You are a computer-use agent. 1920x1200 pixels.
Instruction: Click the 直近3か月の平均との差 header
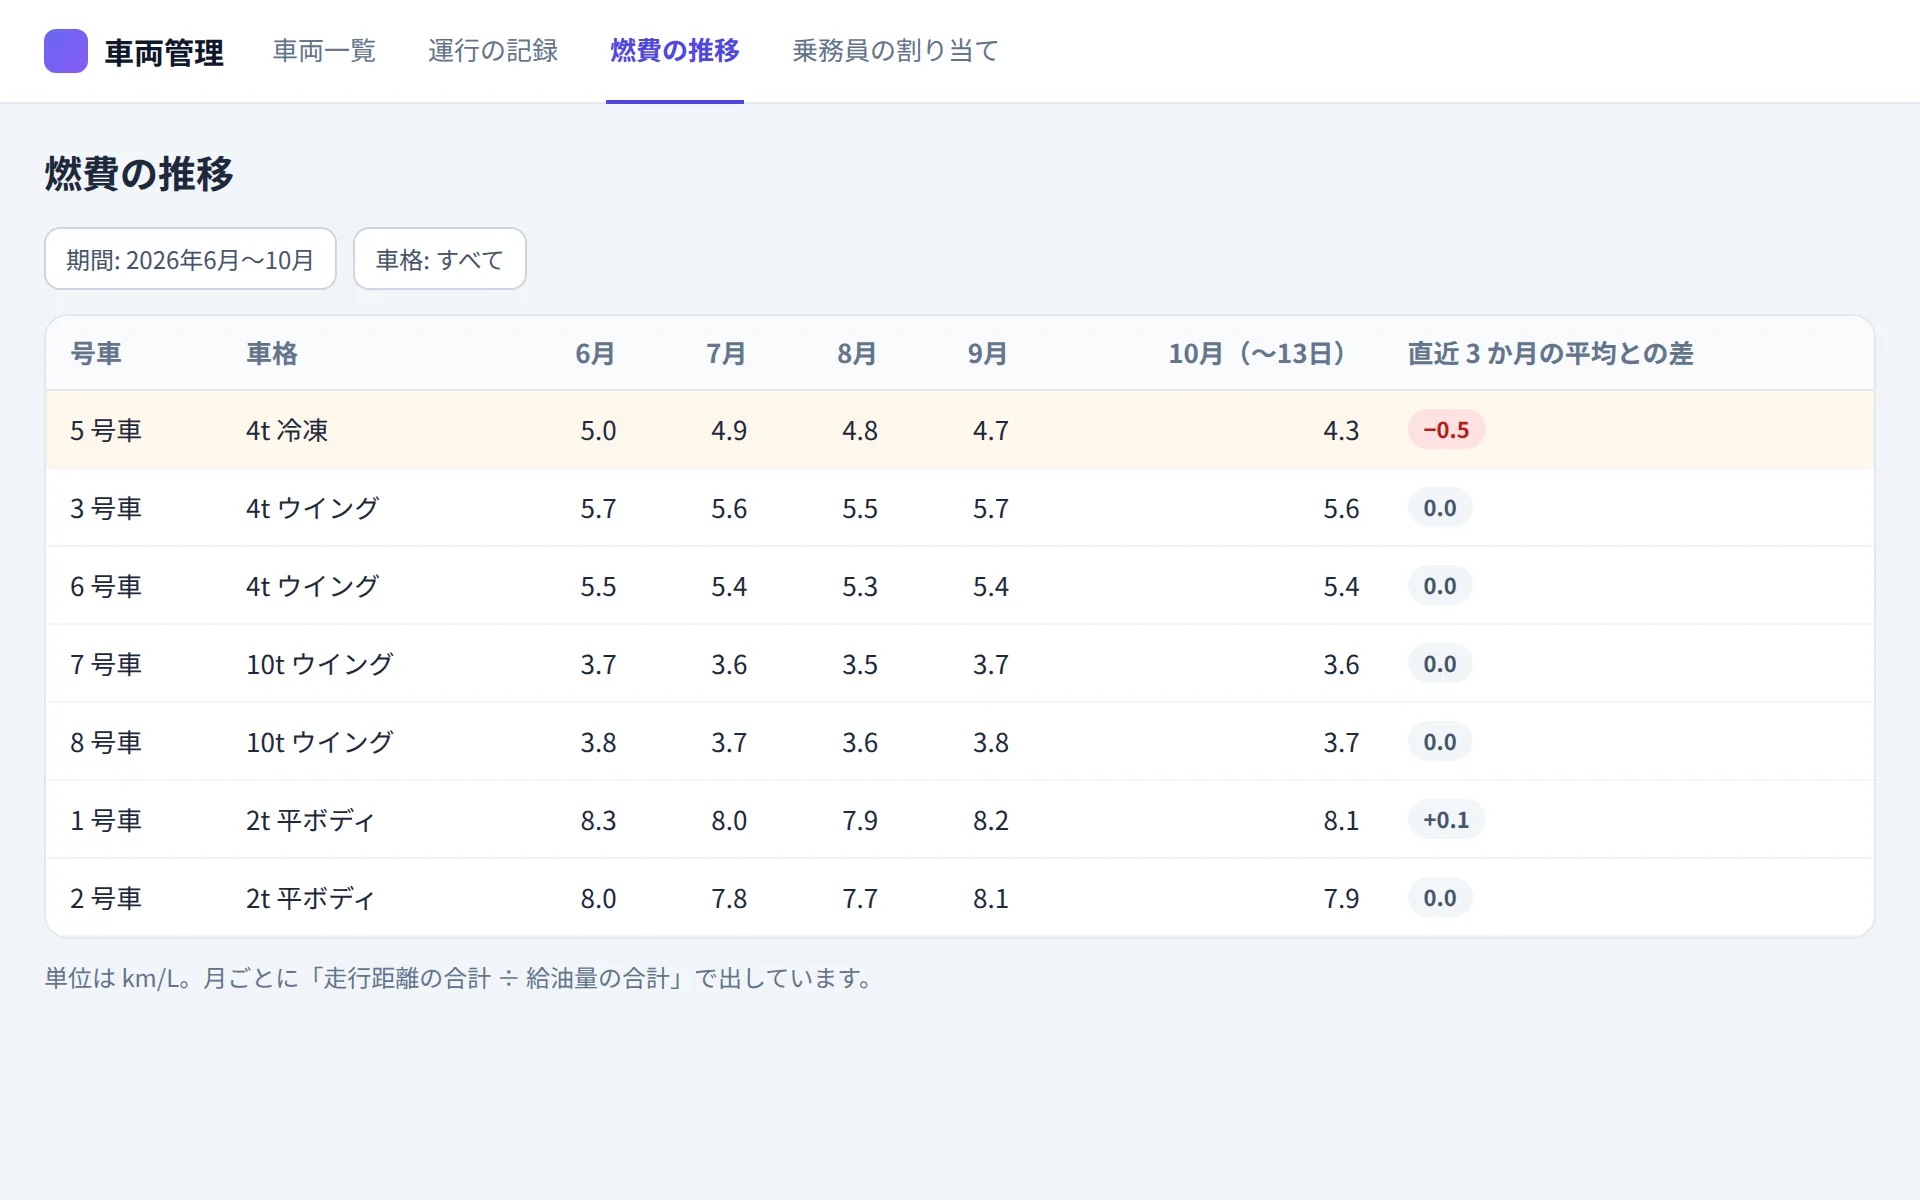(1550, 353)
